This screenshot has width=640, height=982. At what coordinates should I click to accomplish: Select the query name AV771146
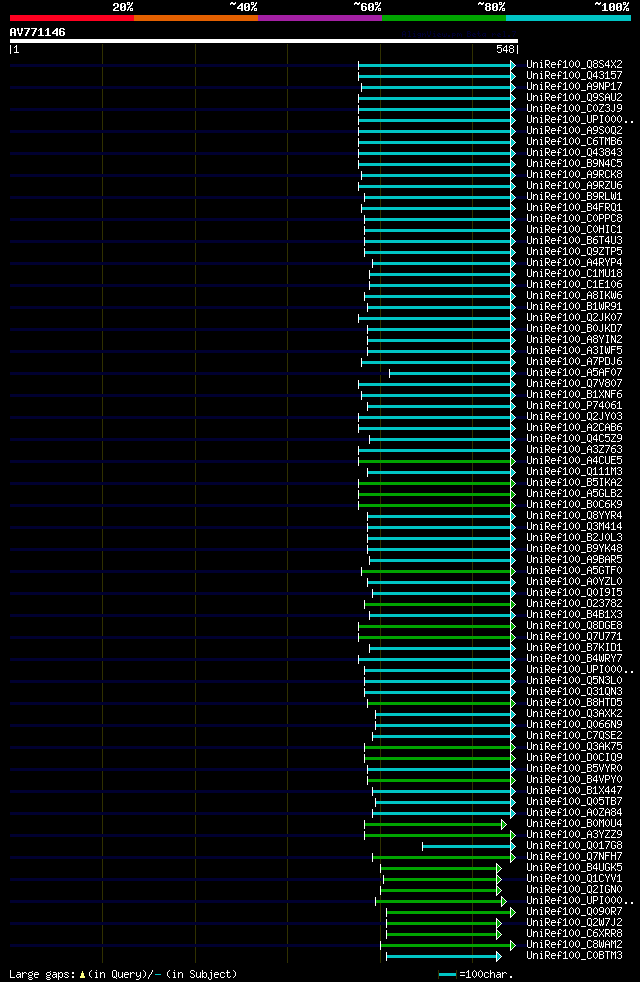tap(38, 32)
